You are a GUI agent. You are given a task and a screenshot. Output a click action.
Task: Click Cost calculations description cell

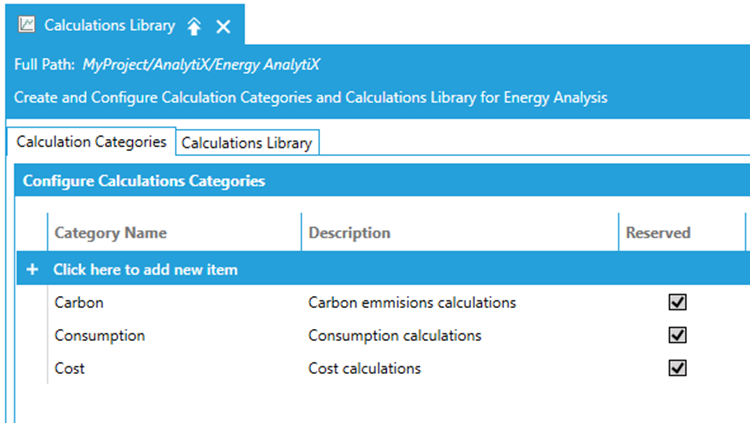[x=365, y=368]
